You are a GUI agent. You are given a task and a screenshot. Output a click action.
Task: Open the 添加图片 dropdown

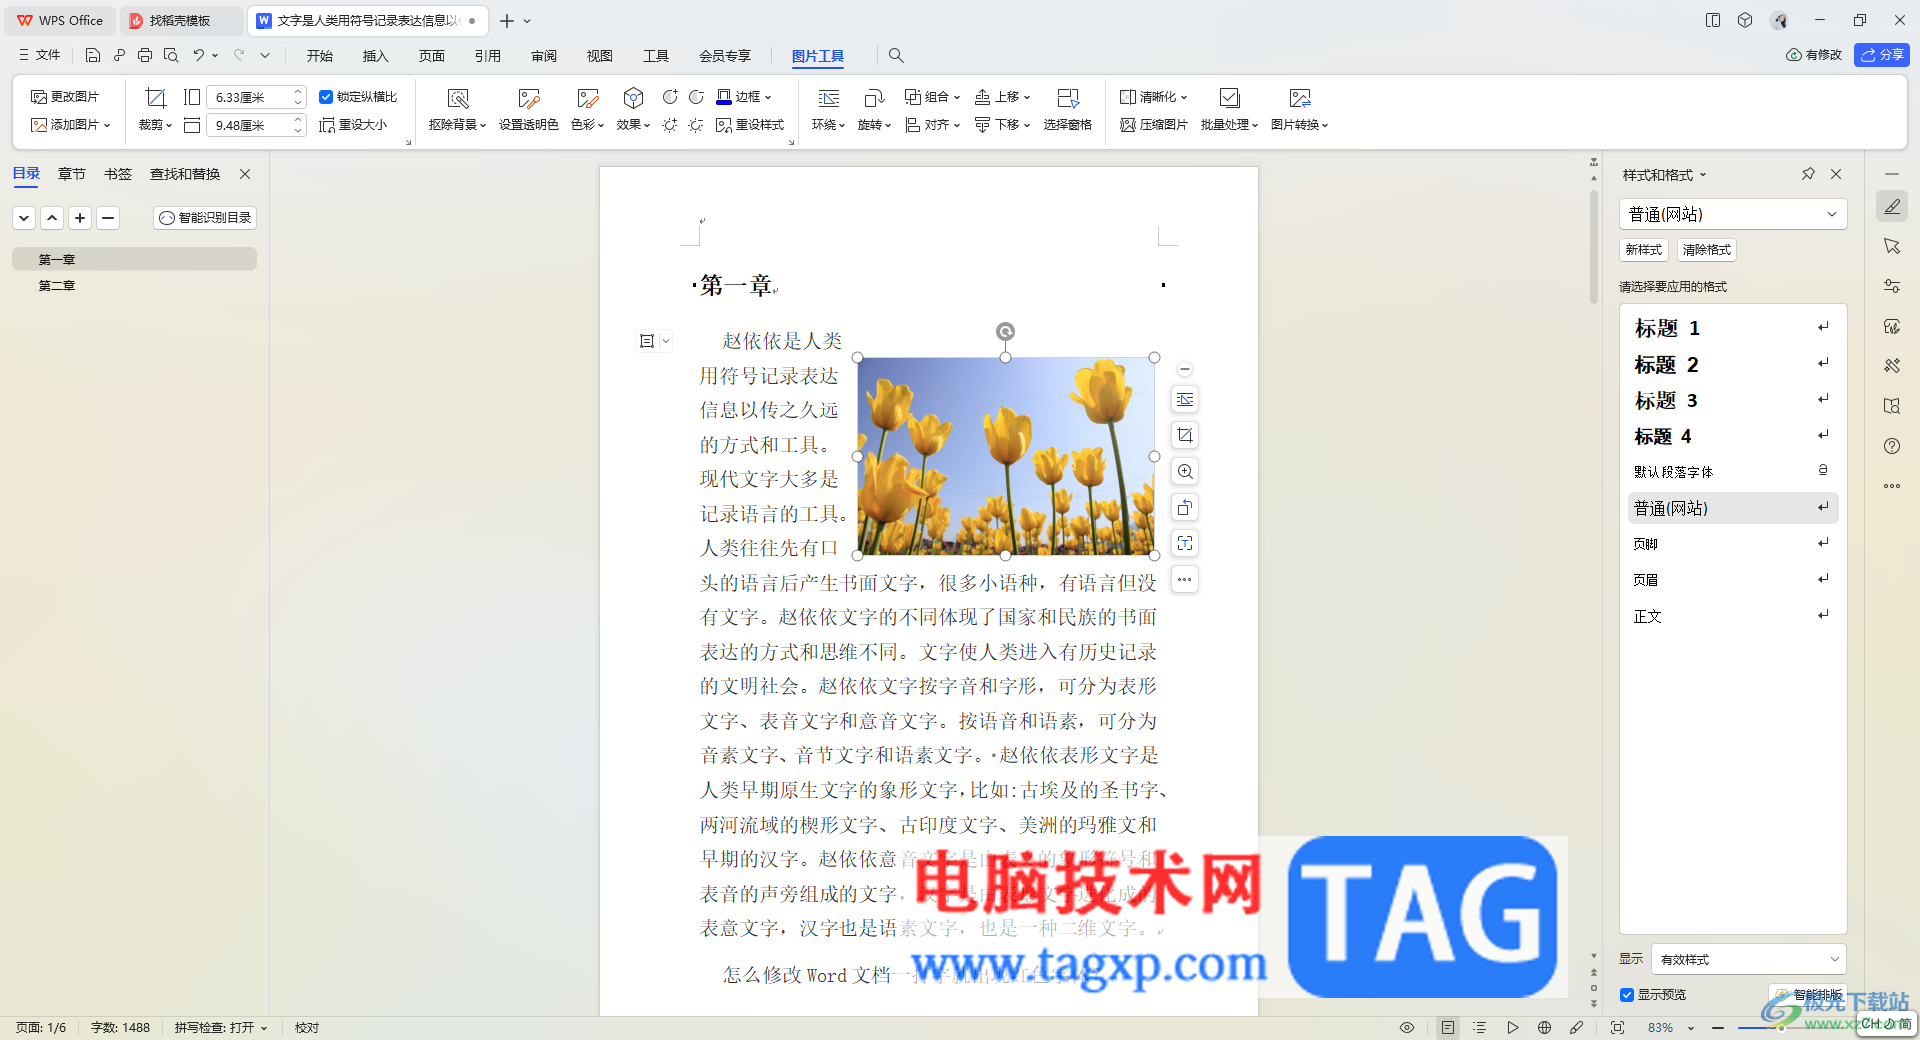[71, 125]
